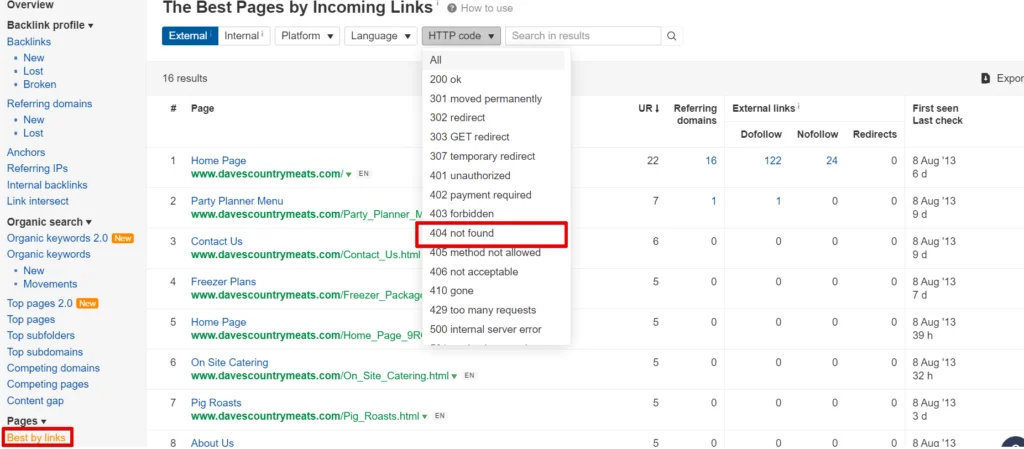This screenshot has width=1024, height=449.
Task: Open Referring IPs sidebar link
Action: click(x=37, y=169)
